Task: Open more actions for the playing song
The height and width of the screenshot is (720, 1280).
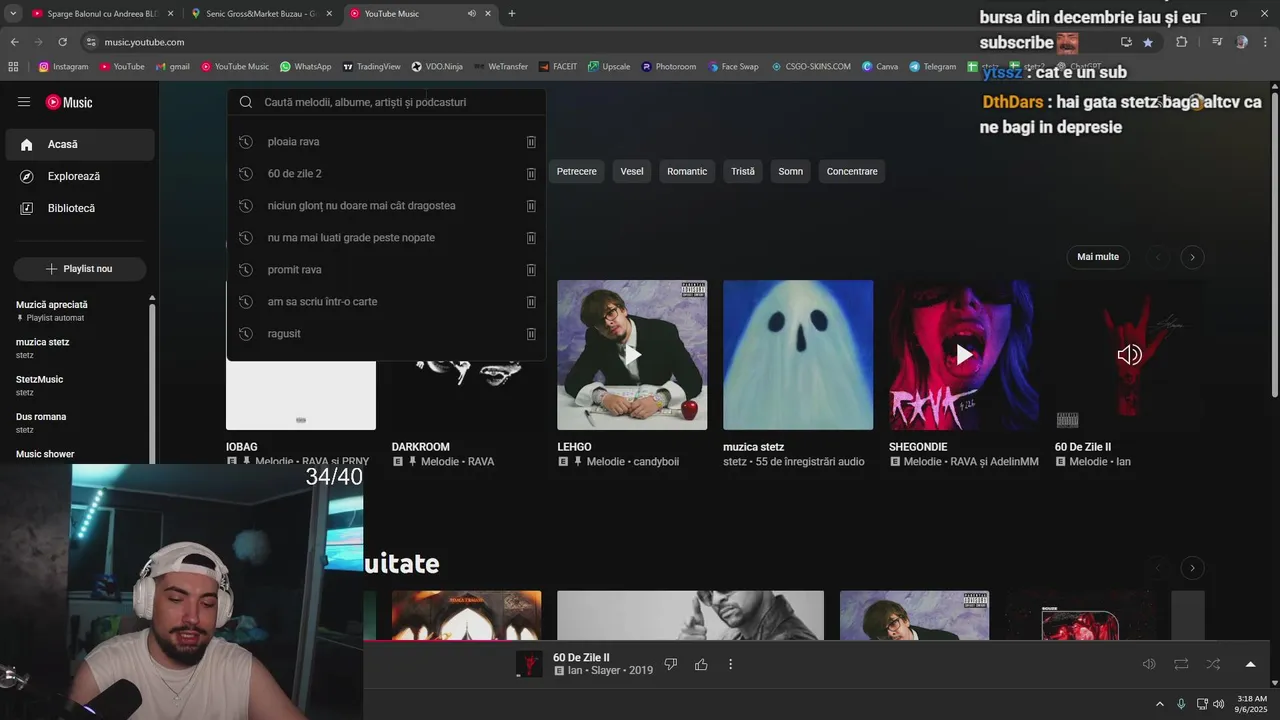Action: click(x=730, y=664)
